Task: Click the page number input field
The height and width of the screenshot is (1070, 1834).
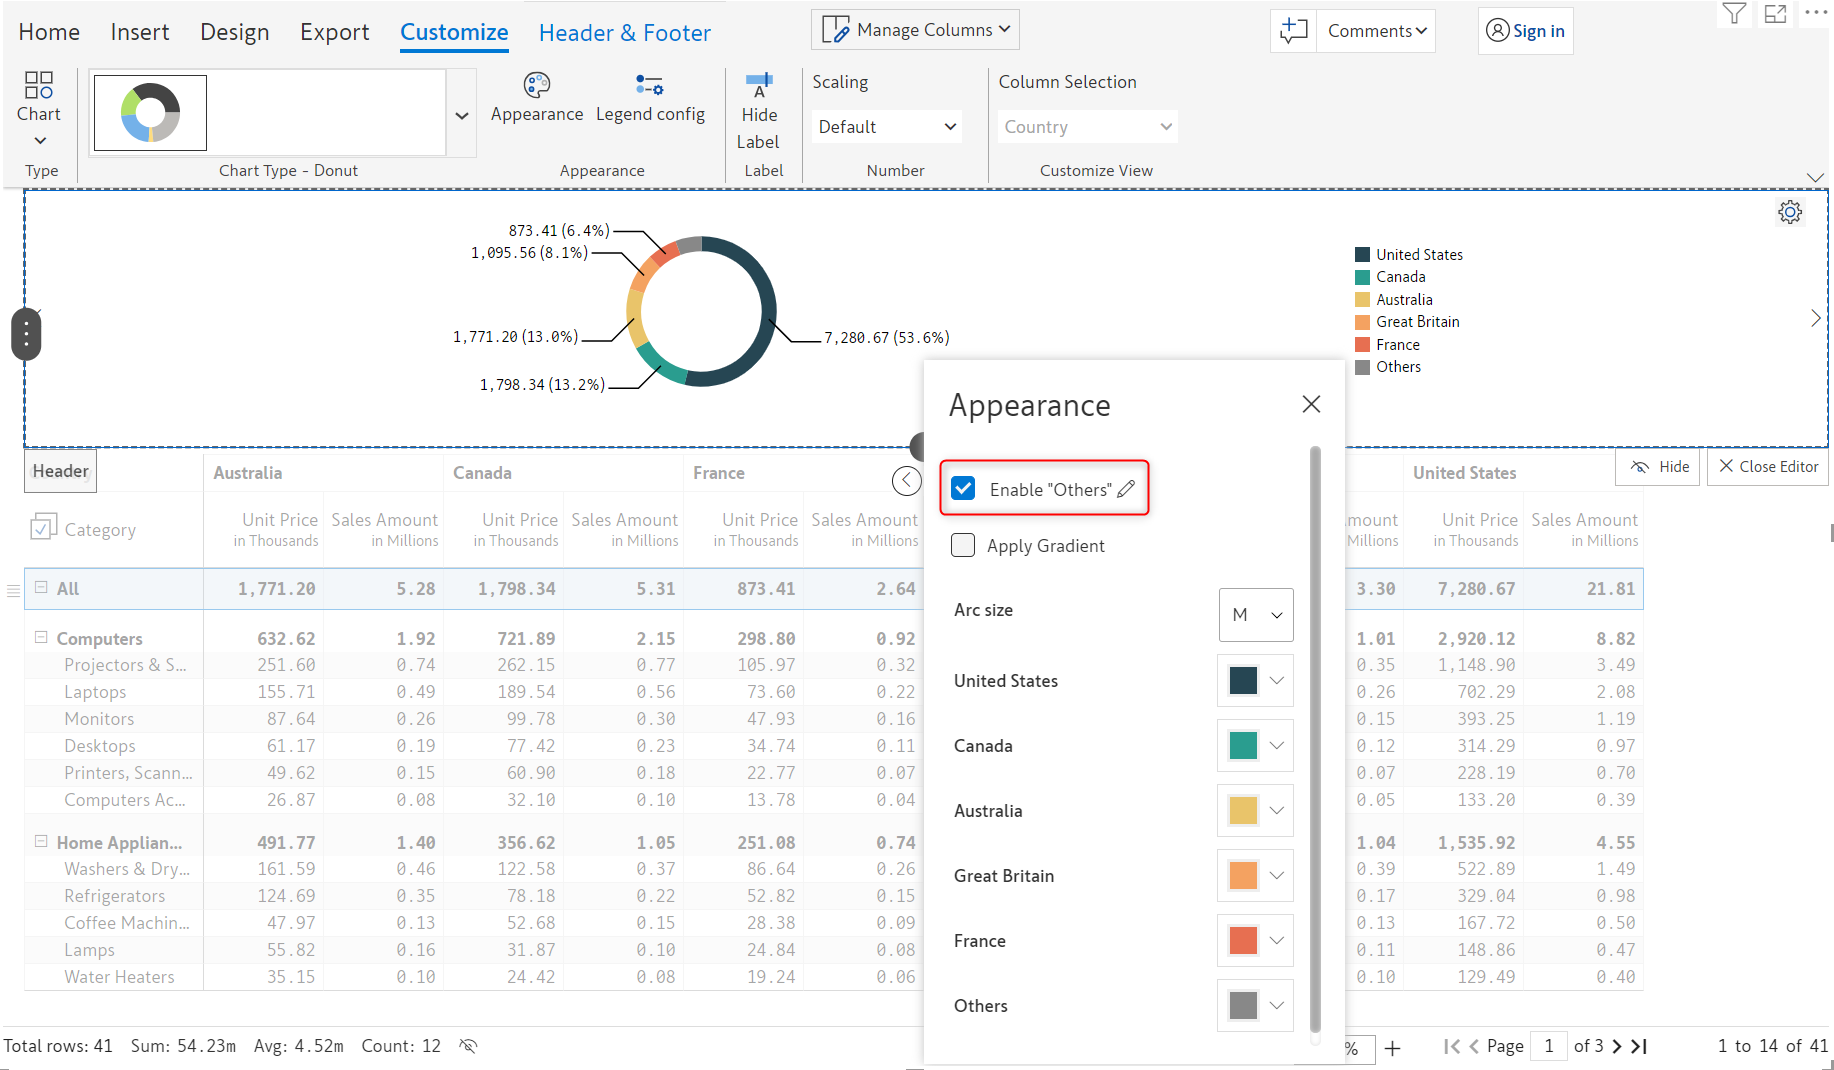Action: tap(1548, 1046)
